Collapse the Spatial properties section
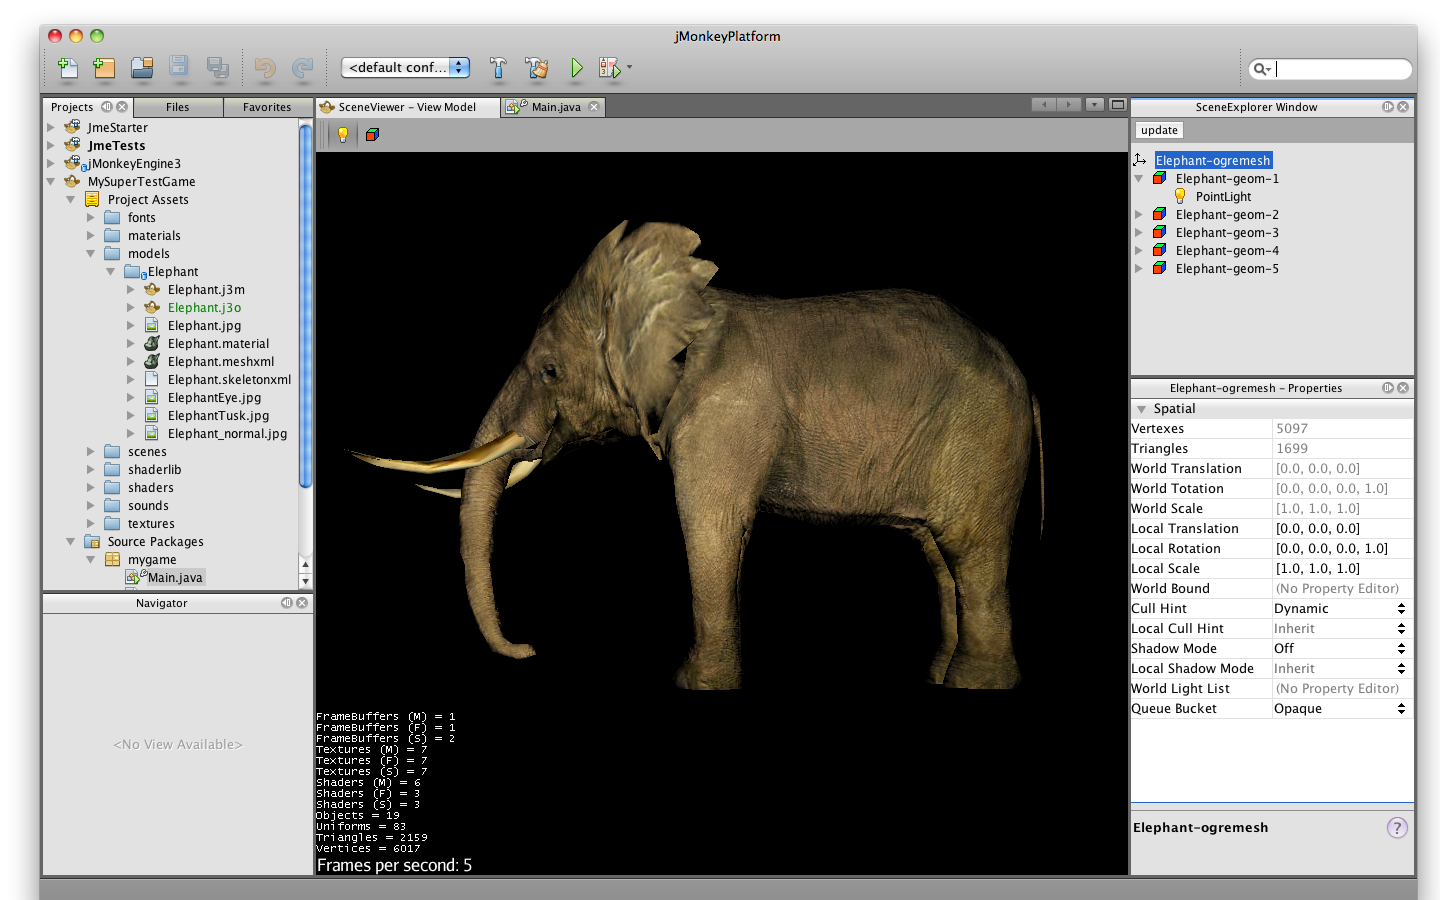Image resolution: width=1440 pixels, height=900 pixels. 1142,408
